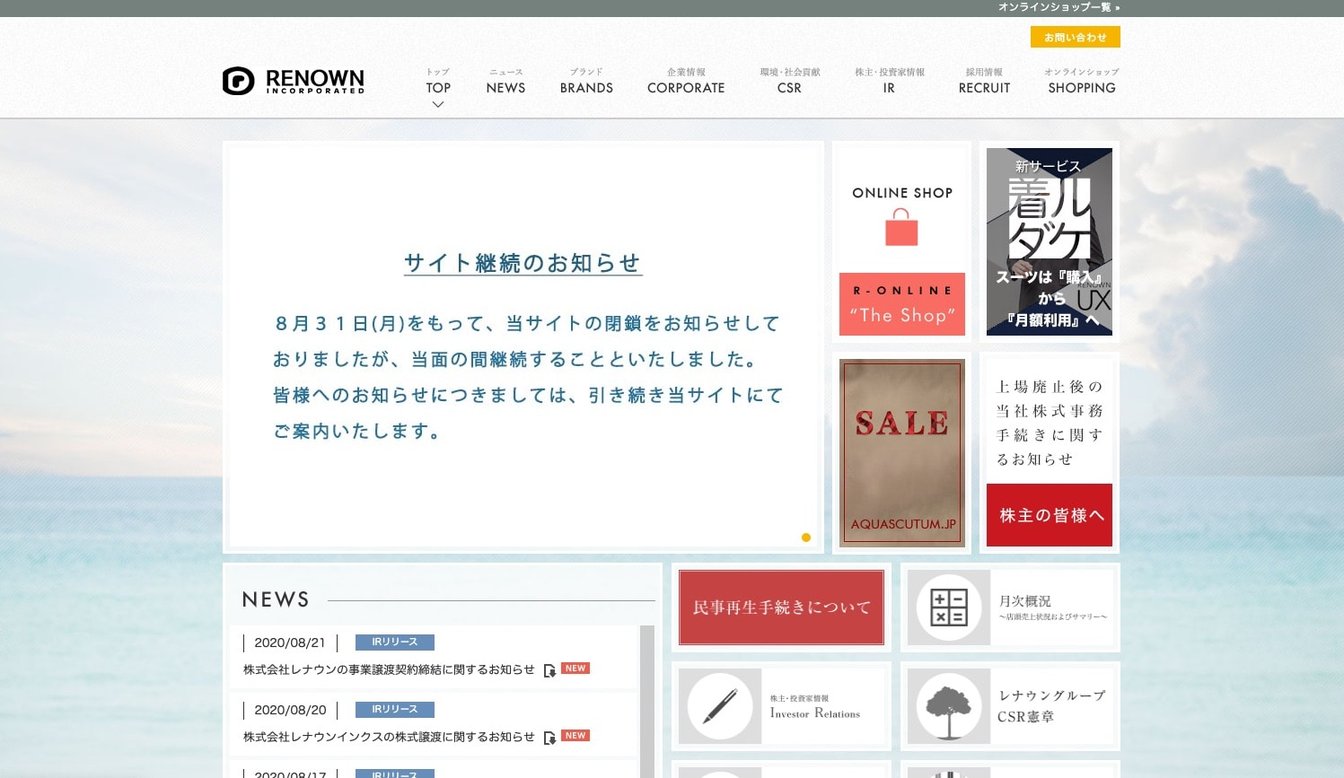Open PDF icon beside 2020/08/21 news
The image size is (1344, 778).
point(549,670)
